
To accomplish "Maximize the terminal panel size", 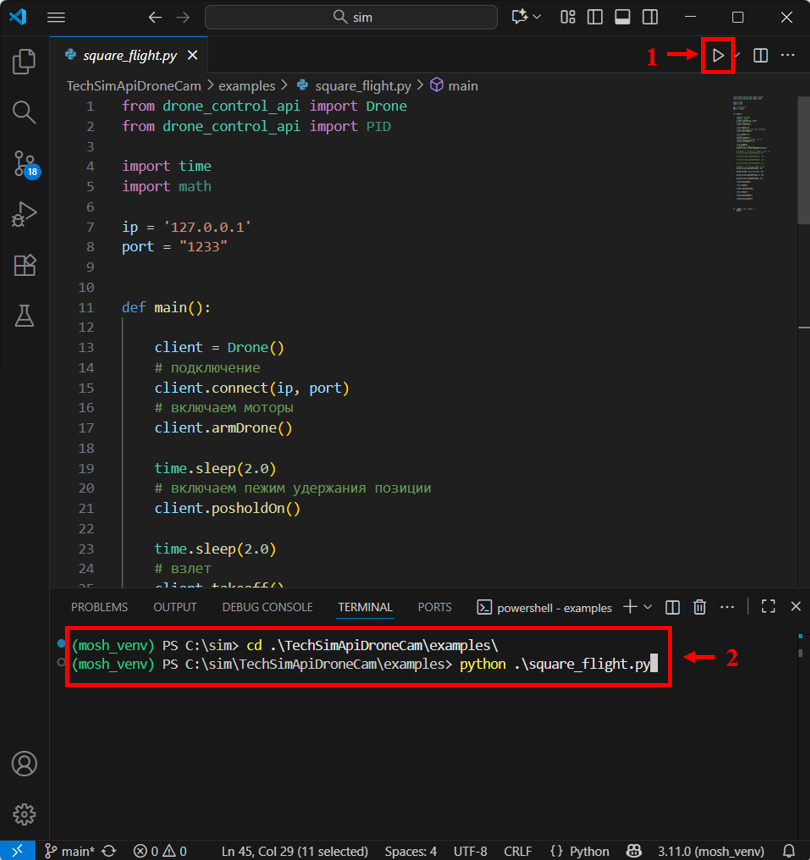I will pos(768,607).
